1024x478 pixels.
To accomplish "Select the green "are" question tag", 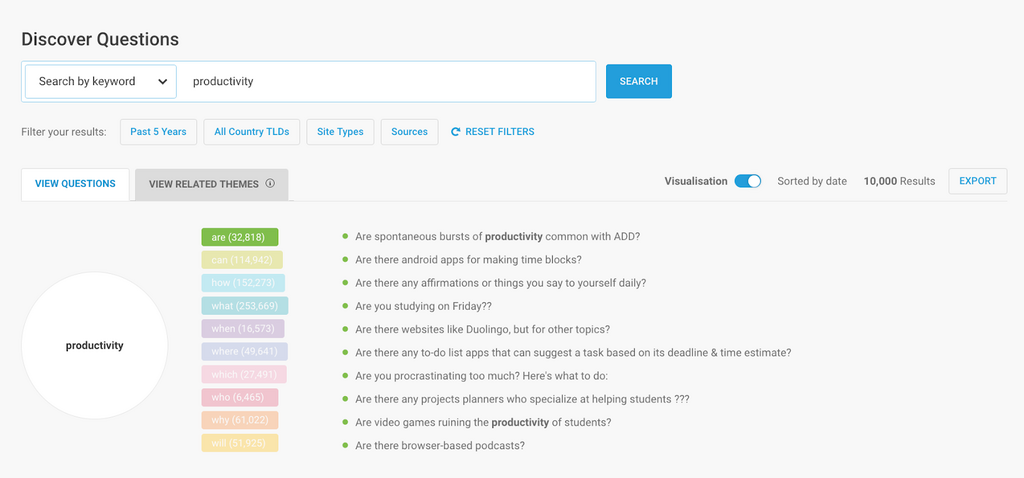I will coord(239,237).
